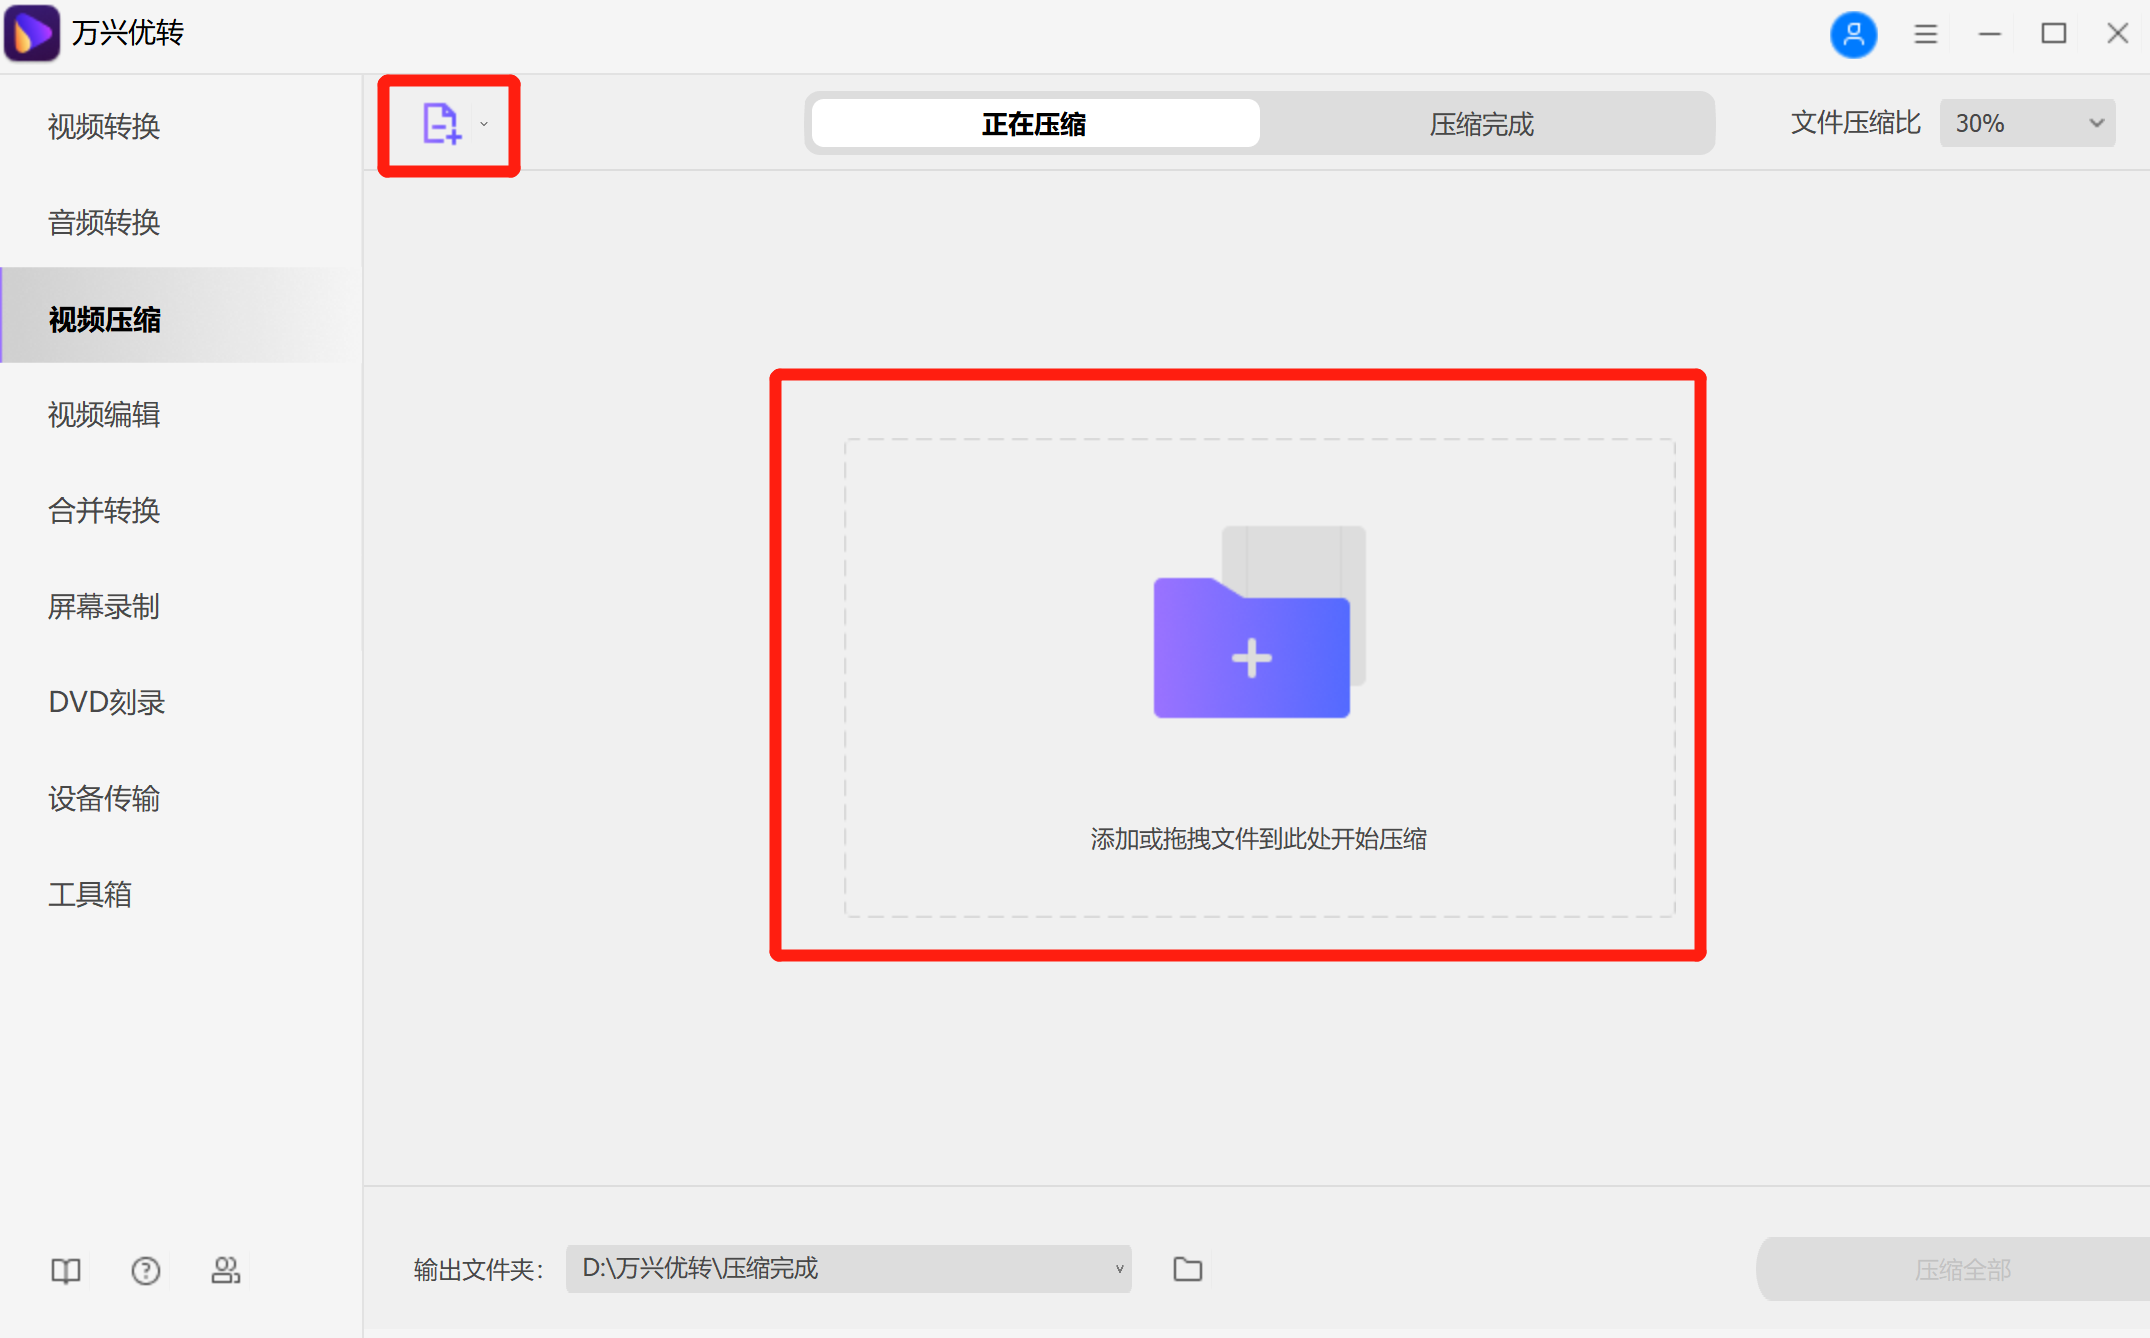
Task: Select 视频压缩 in the sidebar
Action: tap(107, 319)
